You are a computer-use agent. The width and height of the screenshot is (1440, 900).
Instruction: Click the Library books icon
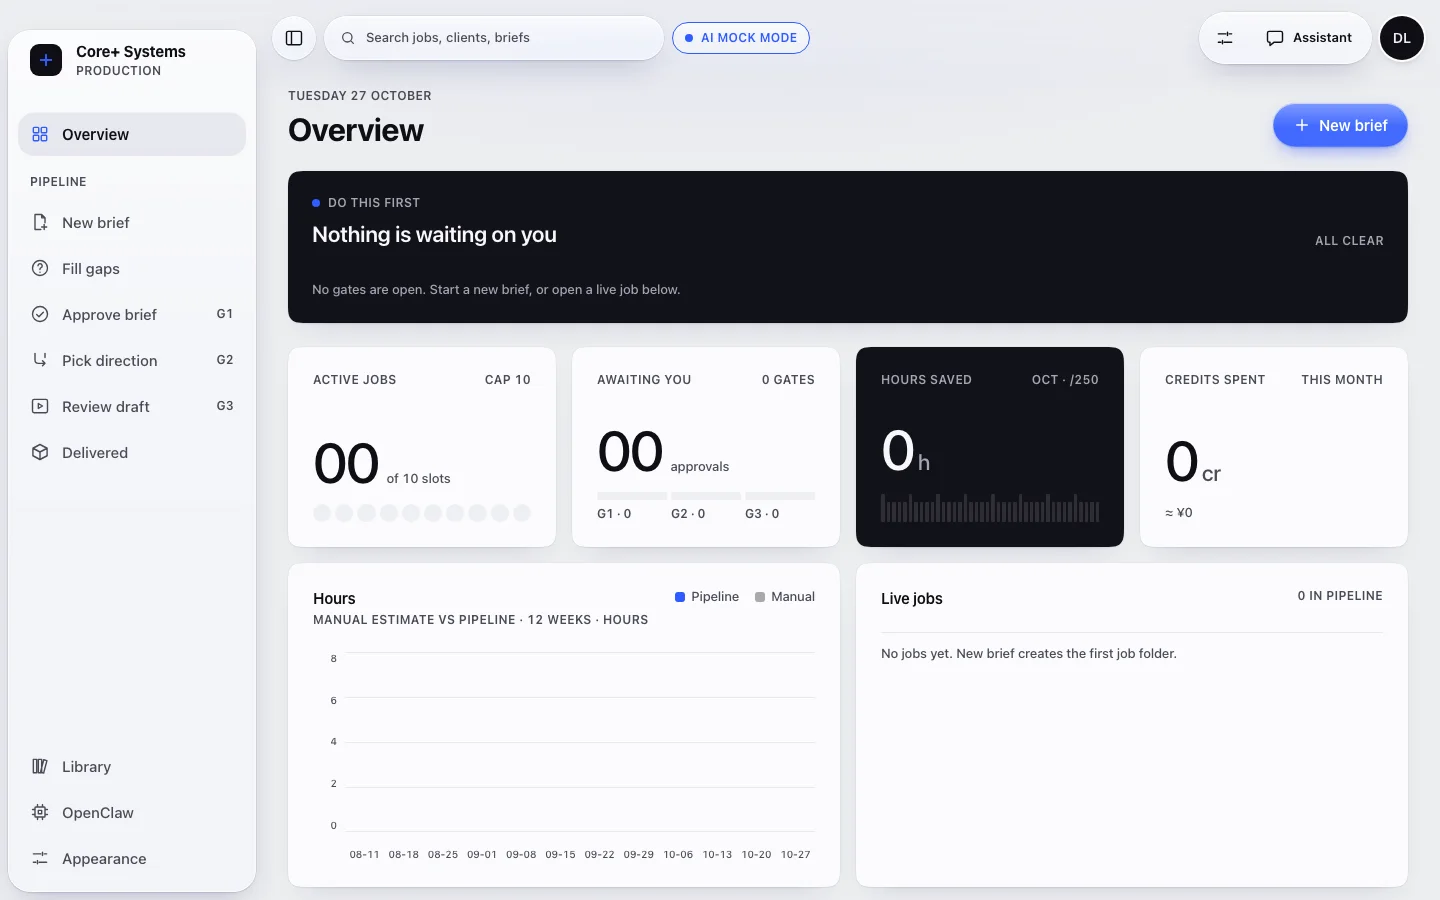[40, 766]
